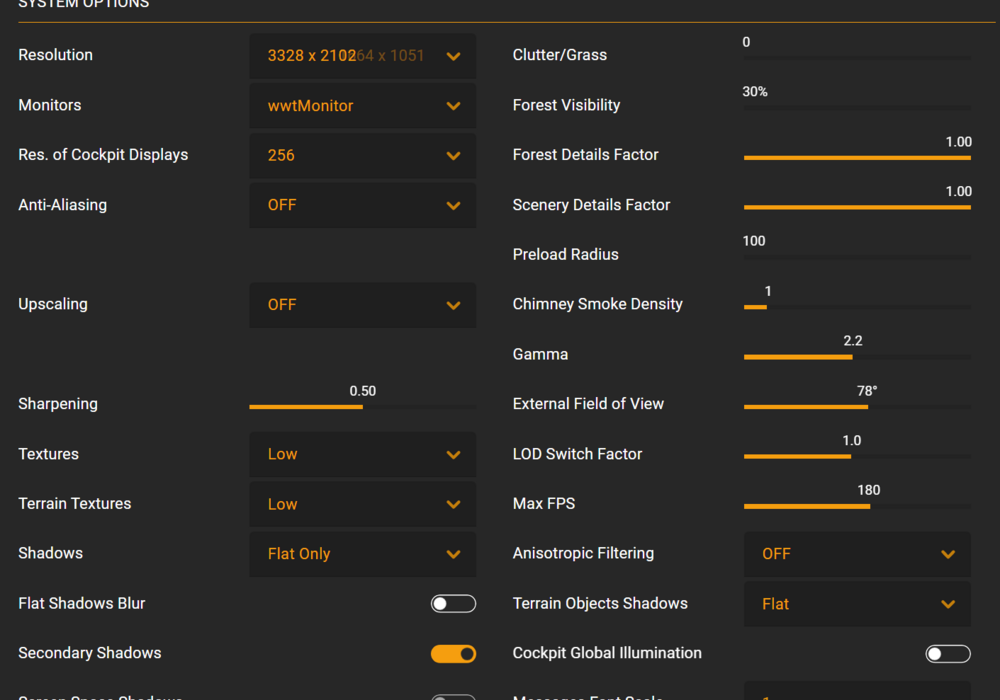1000x700 pixels.
Task: Open the Resolution dropdown
Action: click(362, 55)
